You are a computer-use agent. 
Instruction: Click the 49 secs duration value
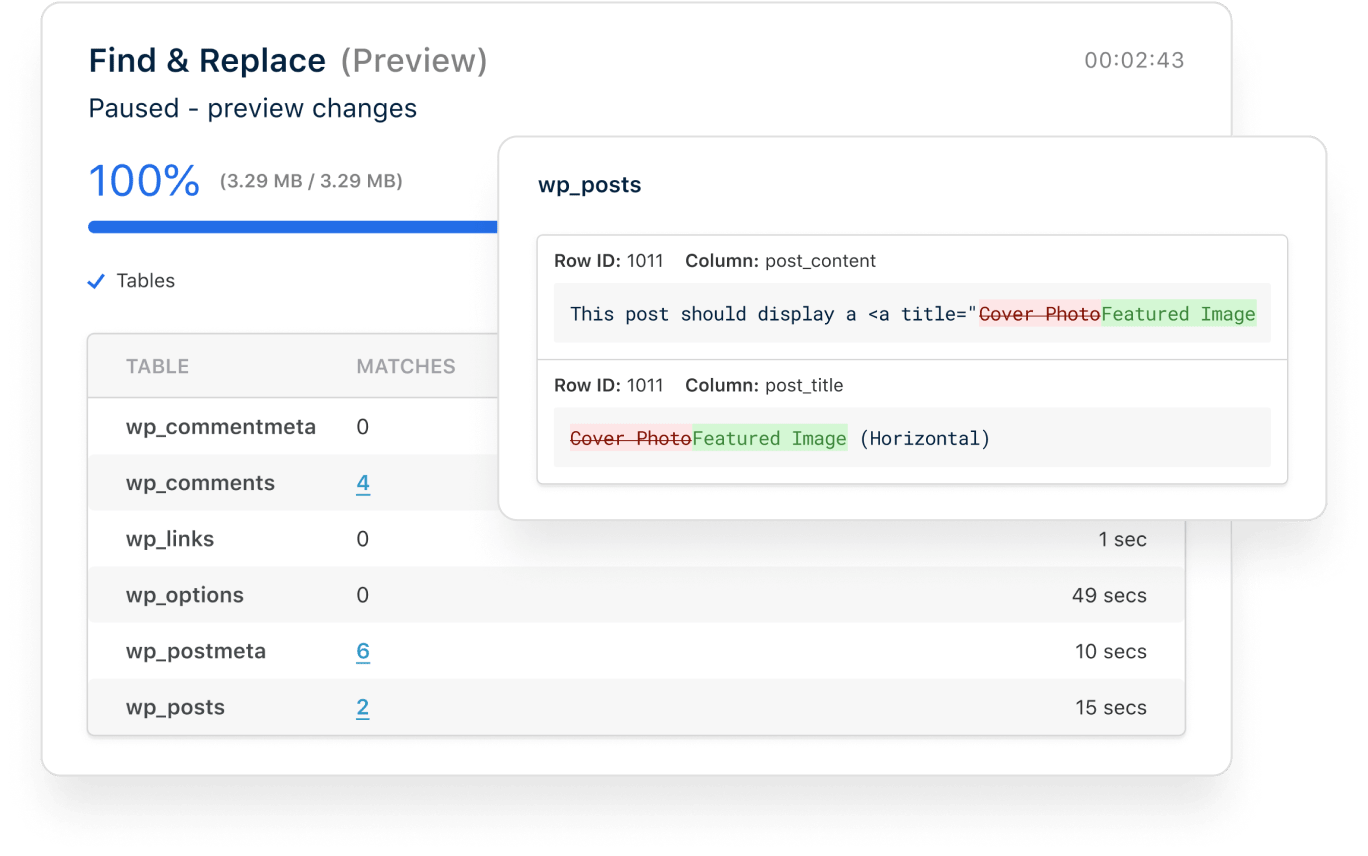point(1109,595)
